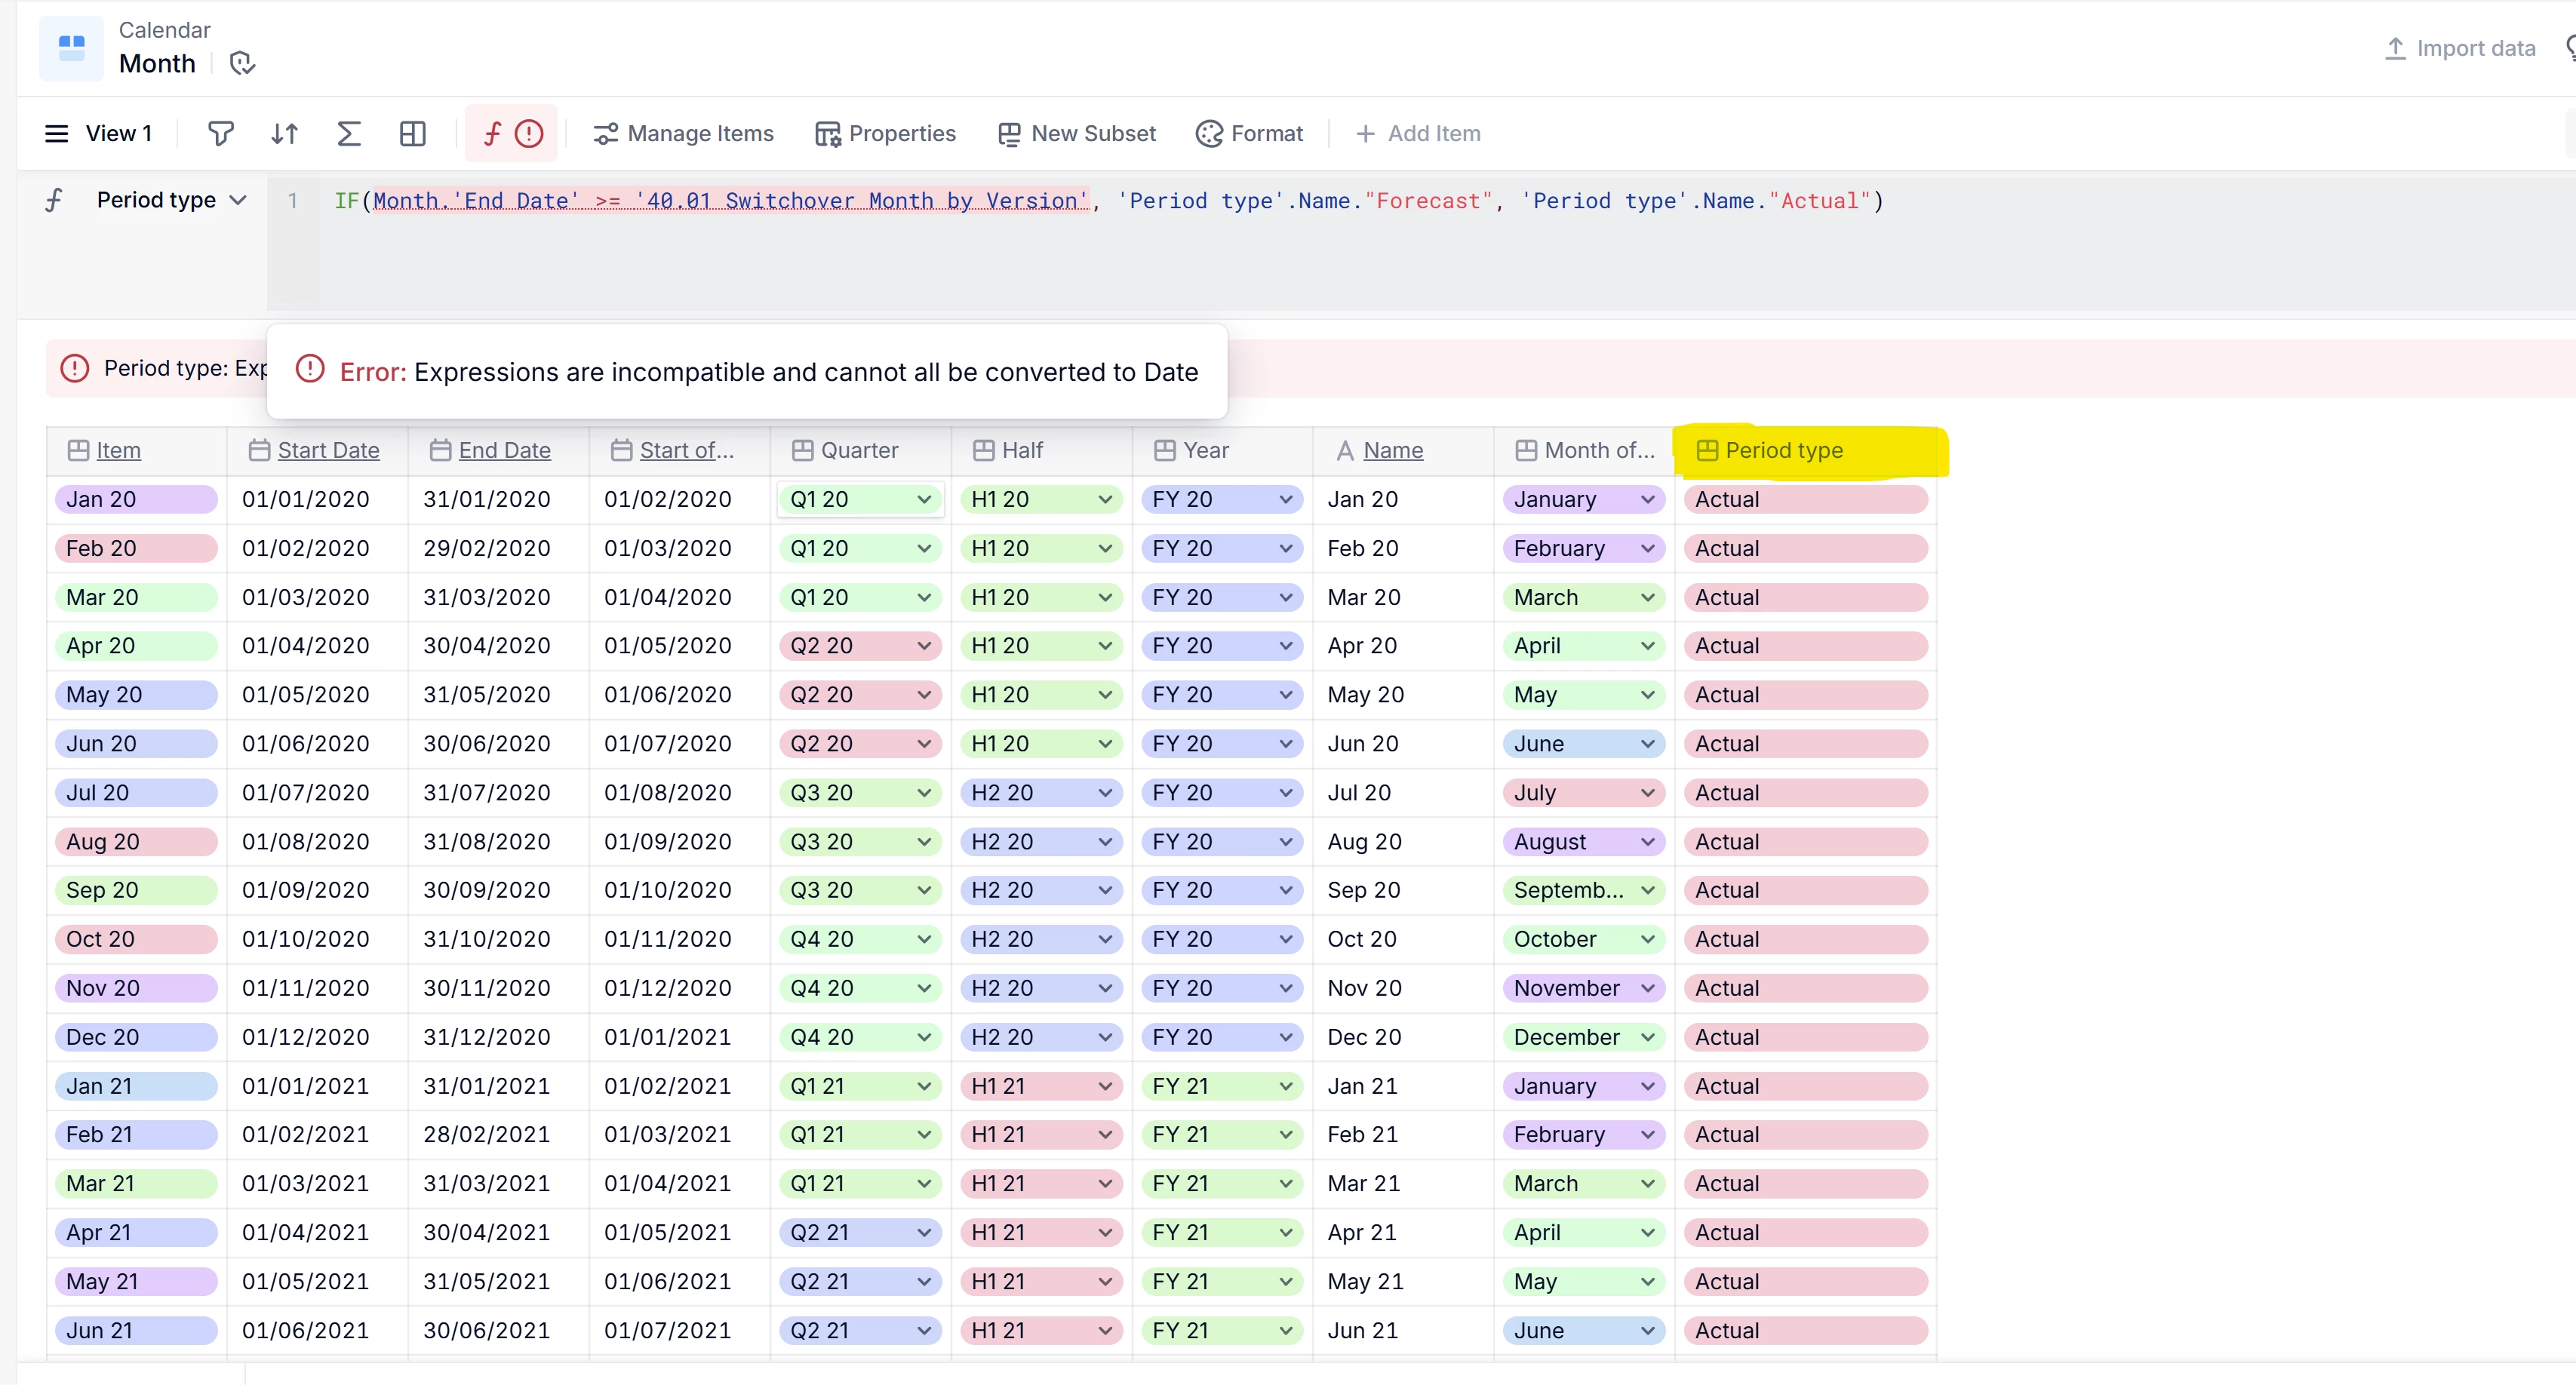This screenshot has height=1385, width=2576.
Task: Expand the Half dropdown for Jul 20
Action: [x=1105, y=793]
